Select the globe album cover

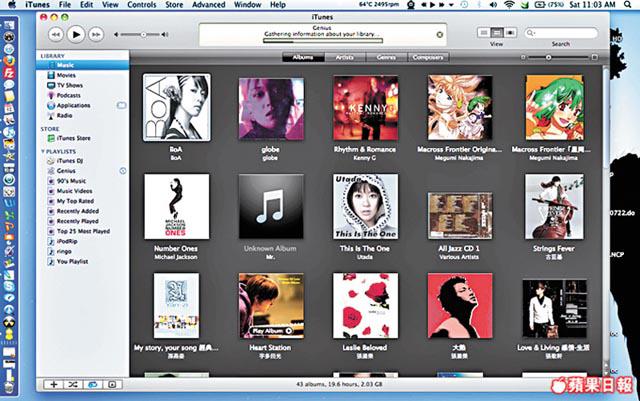(x=271, y=109)
